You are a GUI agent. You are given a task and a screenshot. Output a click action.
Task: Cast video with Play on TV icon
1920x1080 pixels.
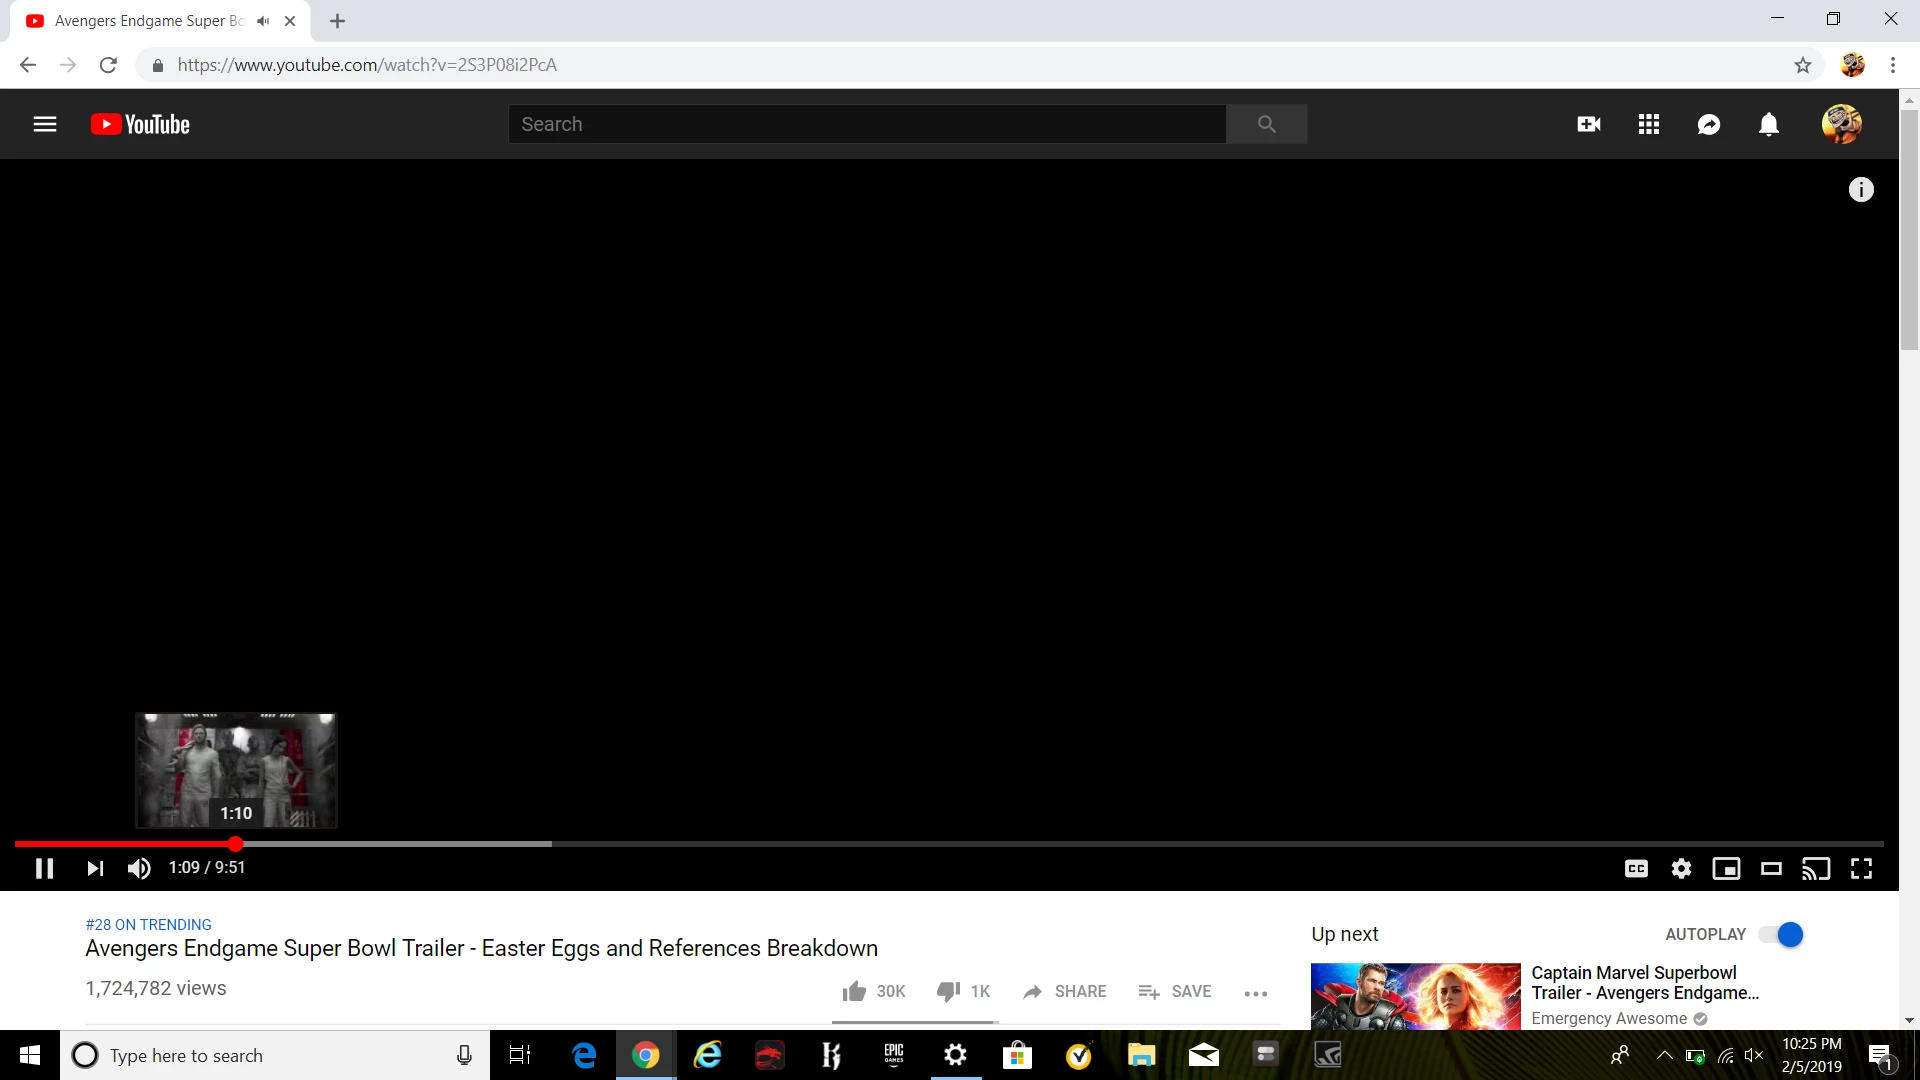coord(1815,868)
